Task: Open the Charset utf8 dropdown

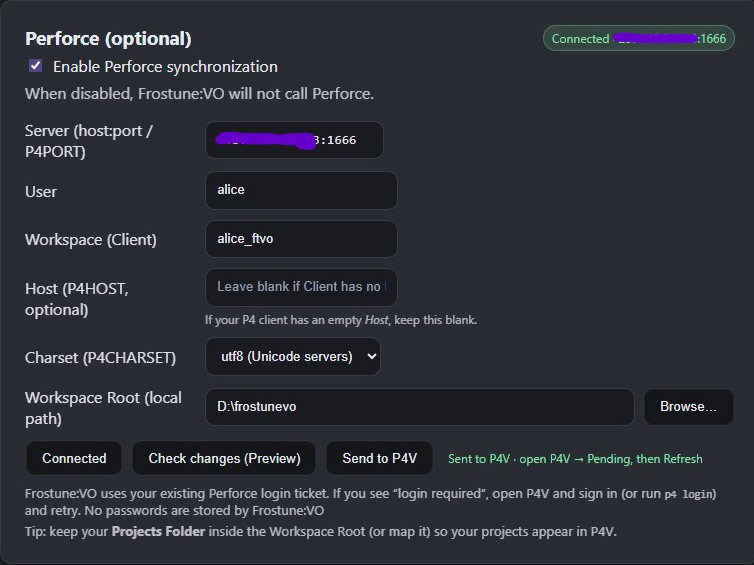Action: click(293, 356)
